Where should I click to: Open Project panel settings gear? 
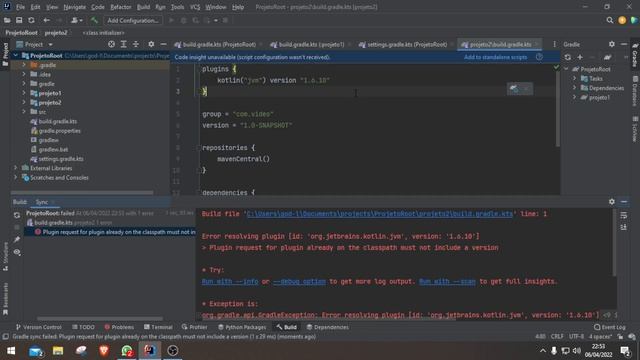point(151,44)
